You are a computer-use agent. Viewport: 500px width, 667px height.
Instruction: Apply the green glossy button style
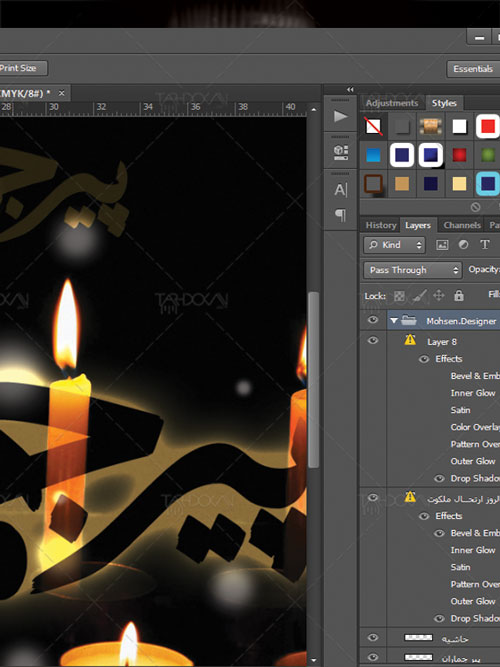(x=488, y=155)
